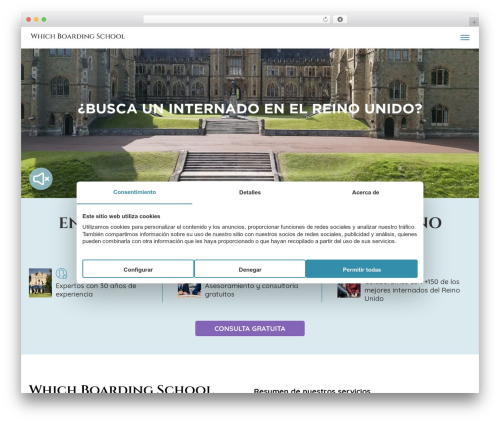Viewport: 500px width, 423px height.
Task: Click the Which Boarding School header logo
Action: pos(78,36)
